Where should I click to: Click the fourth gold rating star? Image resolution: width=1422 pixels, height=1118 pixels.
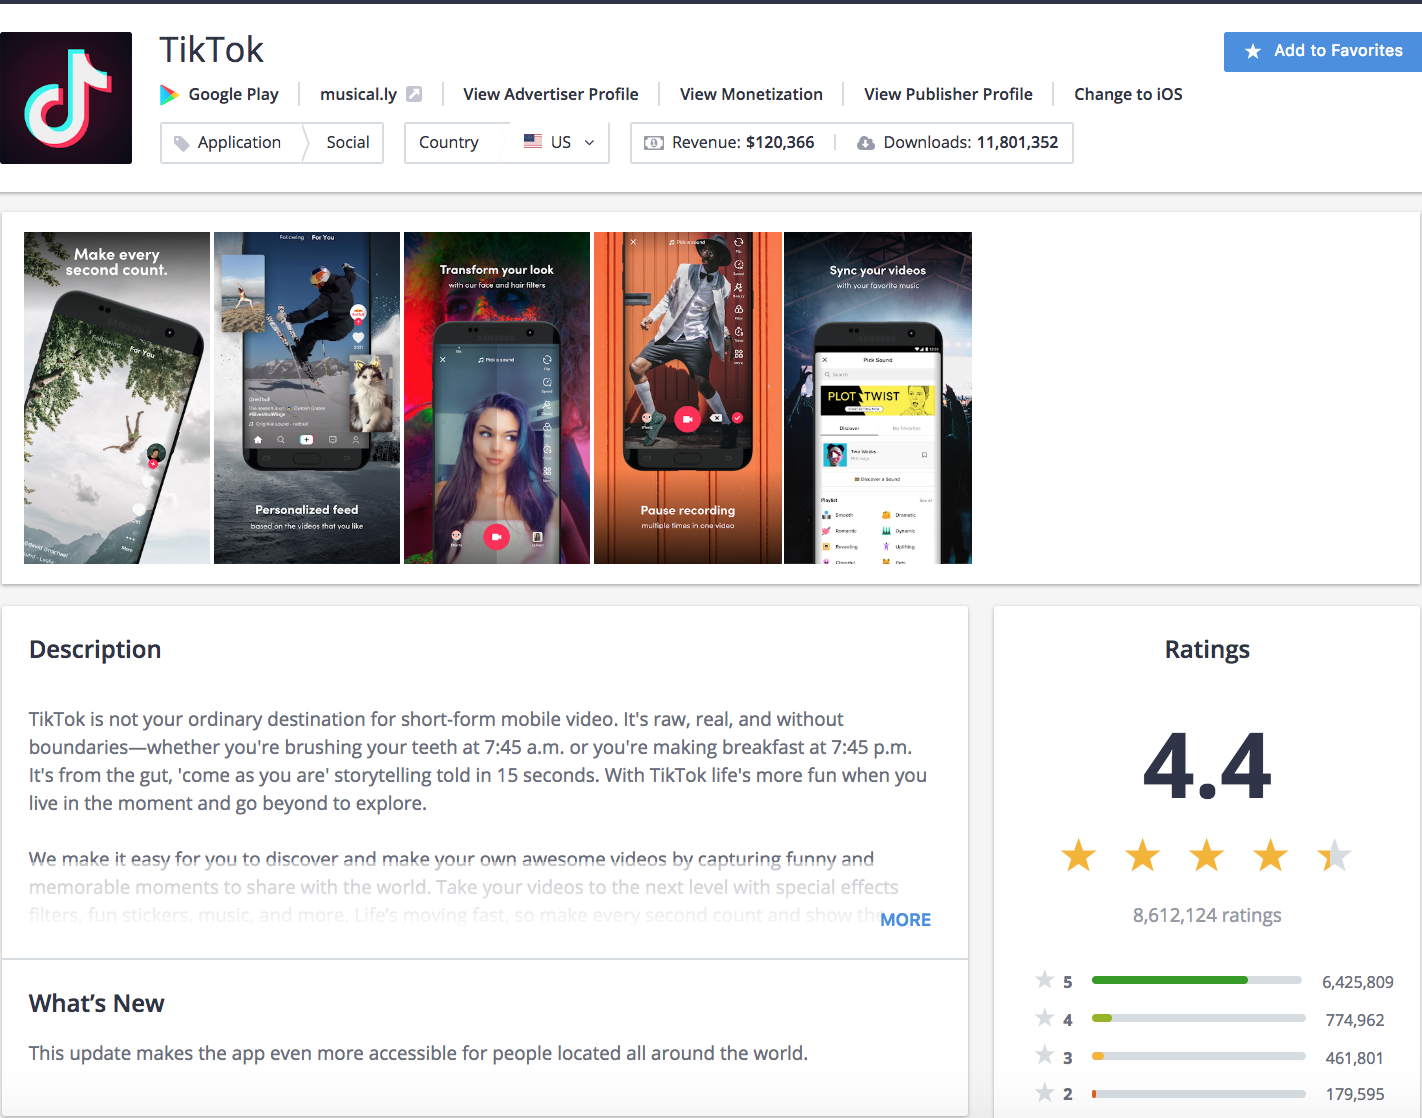coord(1271,856)
